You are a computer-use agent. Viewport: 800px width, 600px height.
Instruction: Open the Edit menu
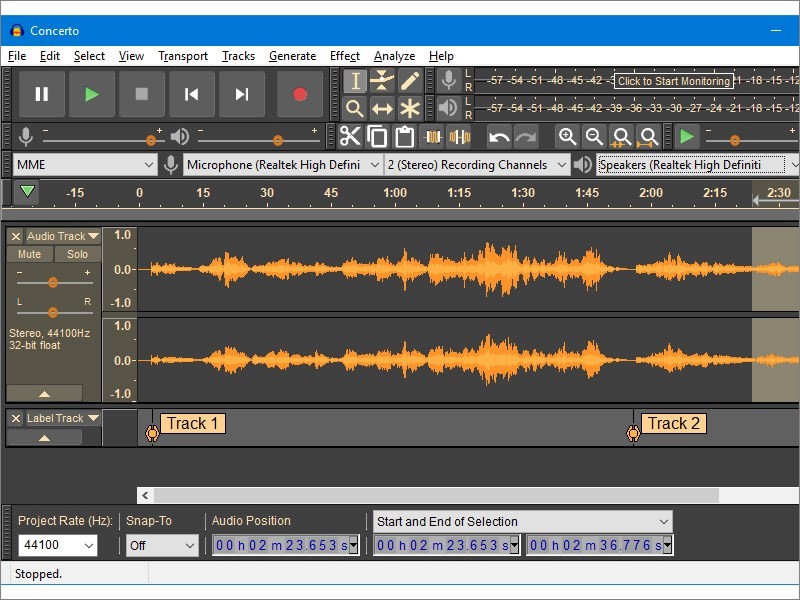pos(49,56)
